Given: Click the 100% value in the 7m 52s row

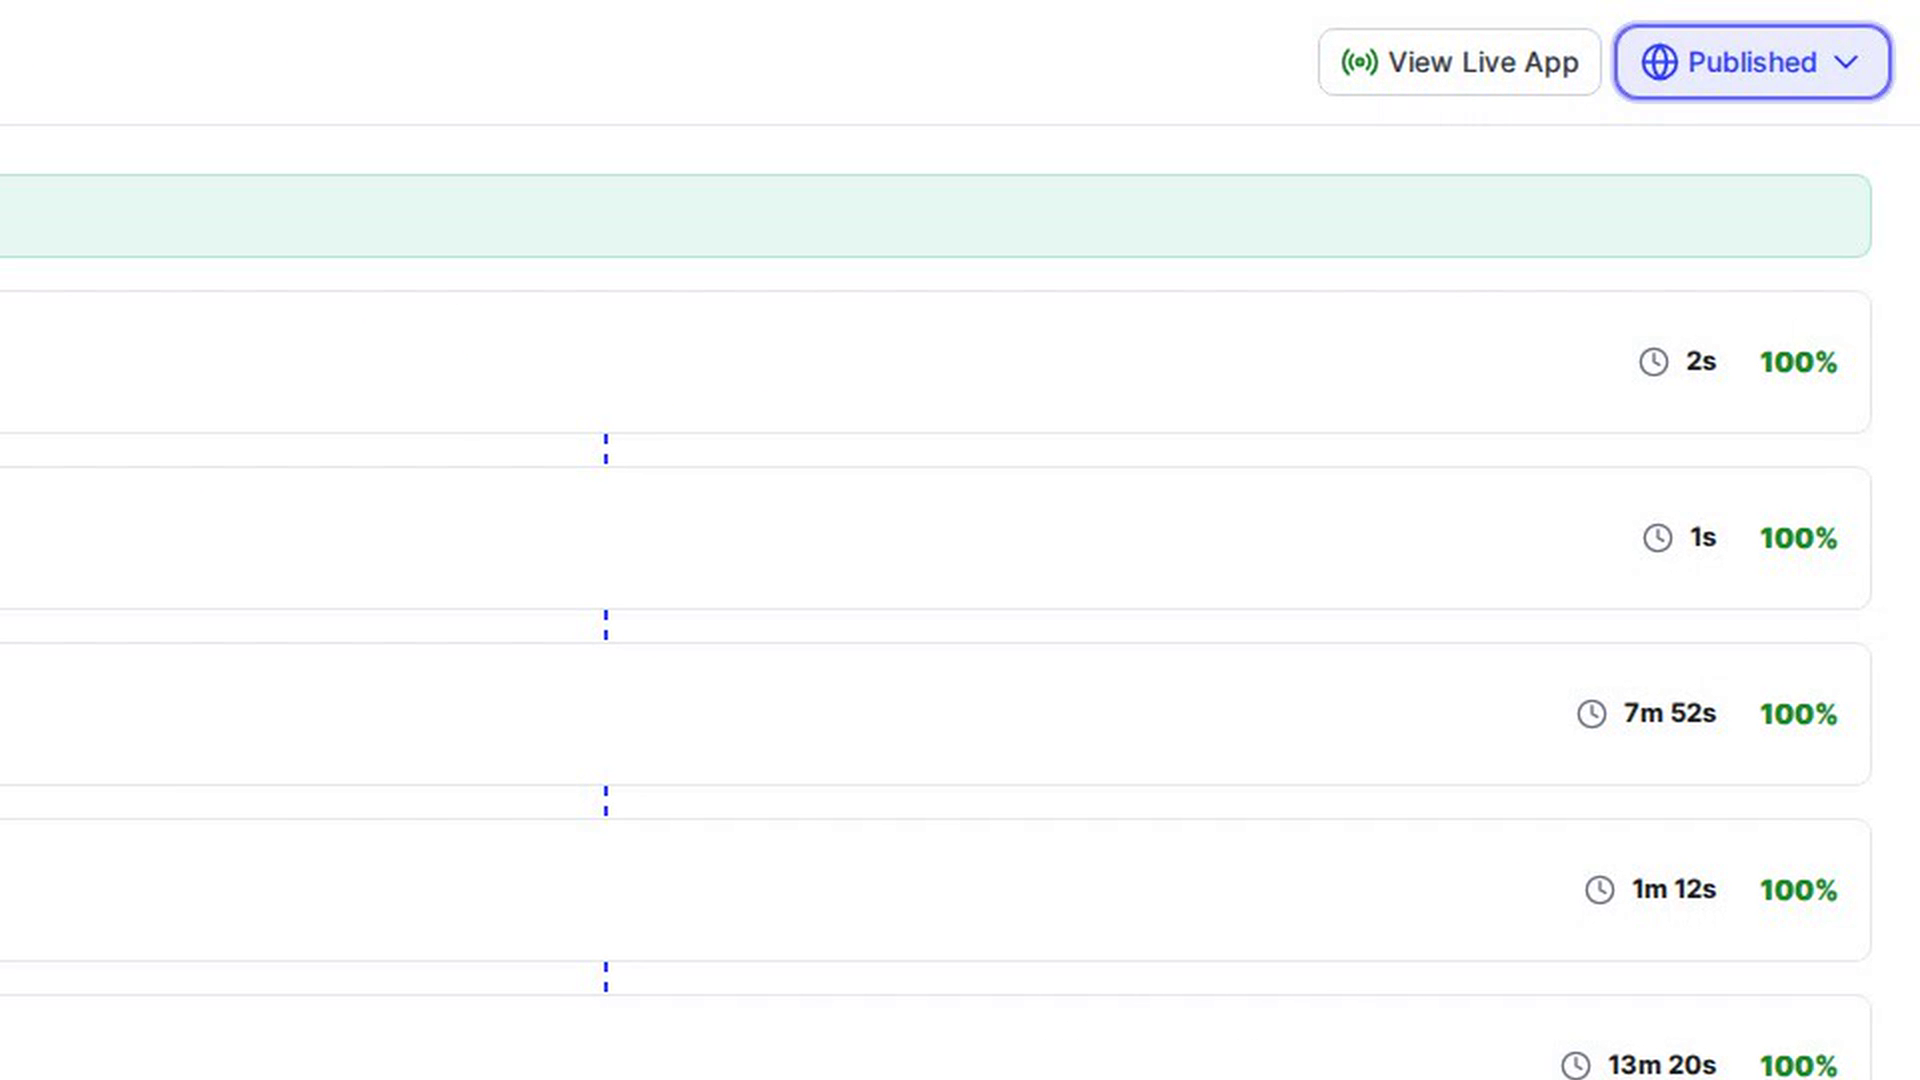Looking at the screenshot, I should [1799, 714].
